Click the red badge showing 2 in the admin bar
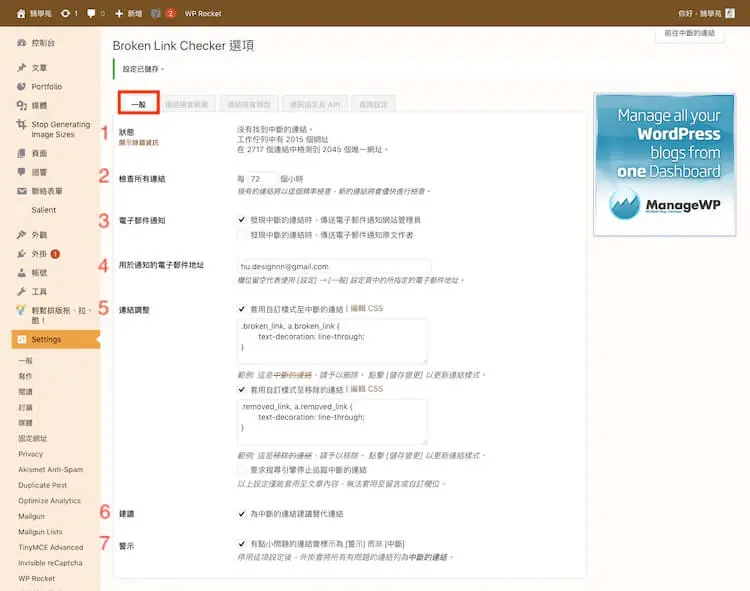This screenshot has height=591, width=750. click(x=170, y=13)
